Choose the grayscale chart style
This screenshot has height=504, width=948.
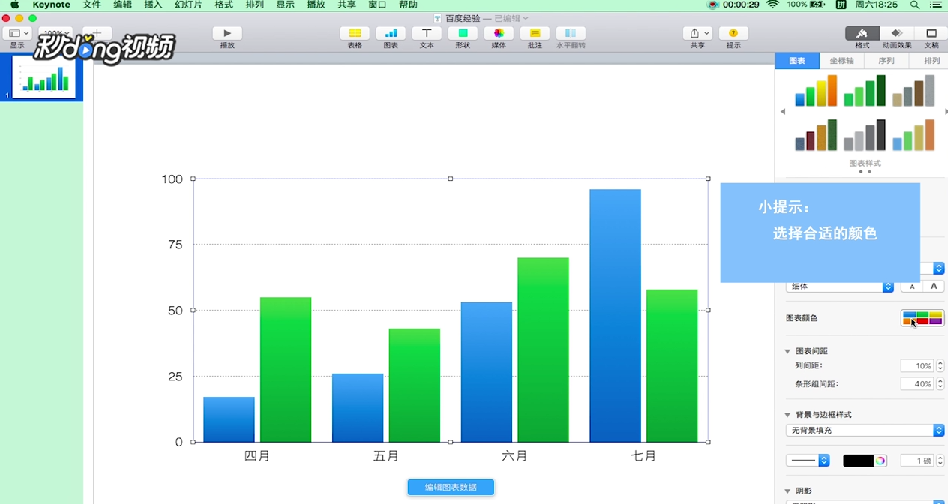pyautogui.click(x=865, y=135)
